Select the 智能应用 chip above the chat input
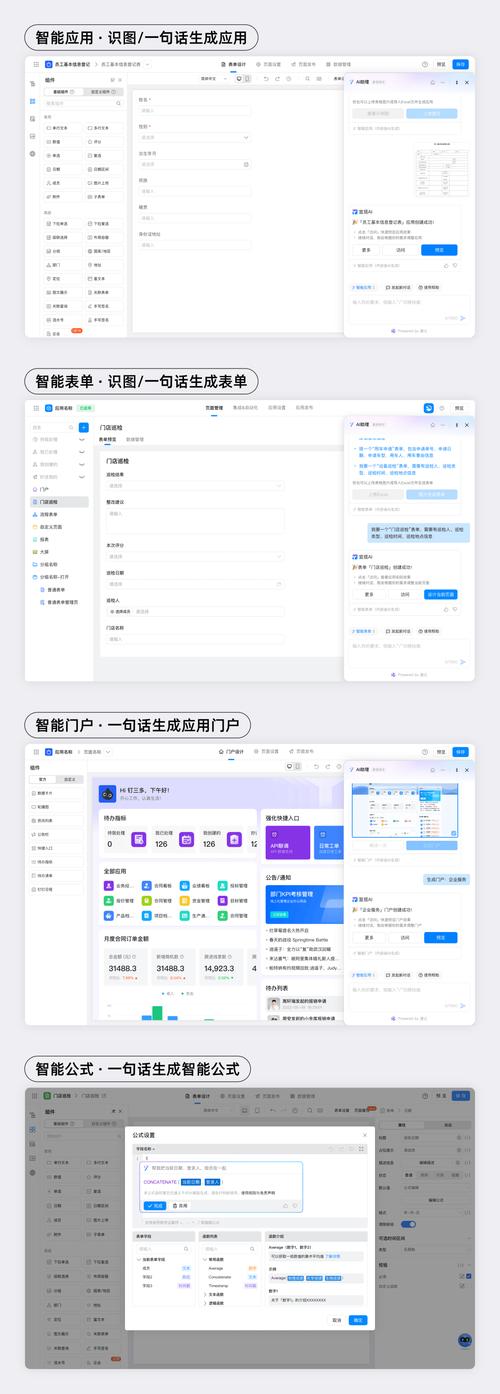This screenshot has height=1394, width=500. 364,286
